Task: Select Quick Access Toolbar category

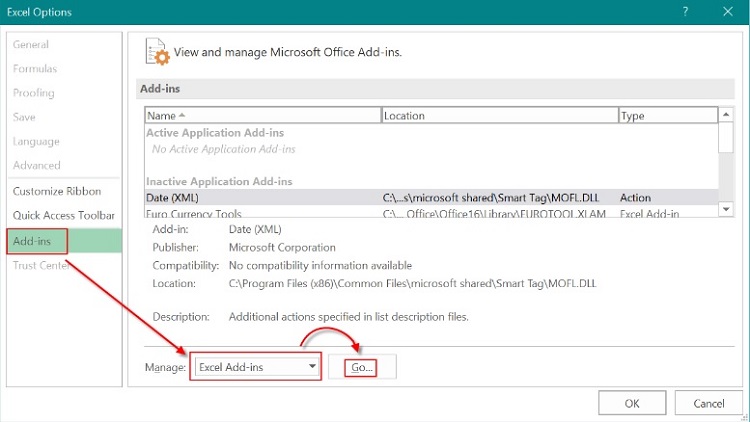Action: tap(64, 215)
